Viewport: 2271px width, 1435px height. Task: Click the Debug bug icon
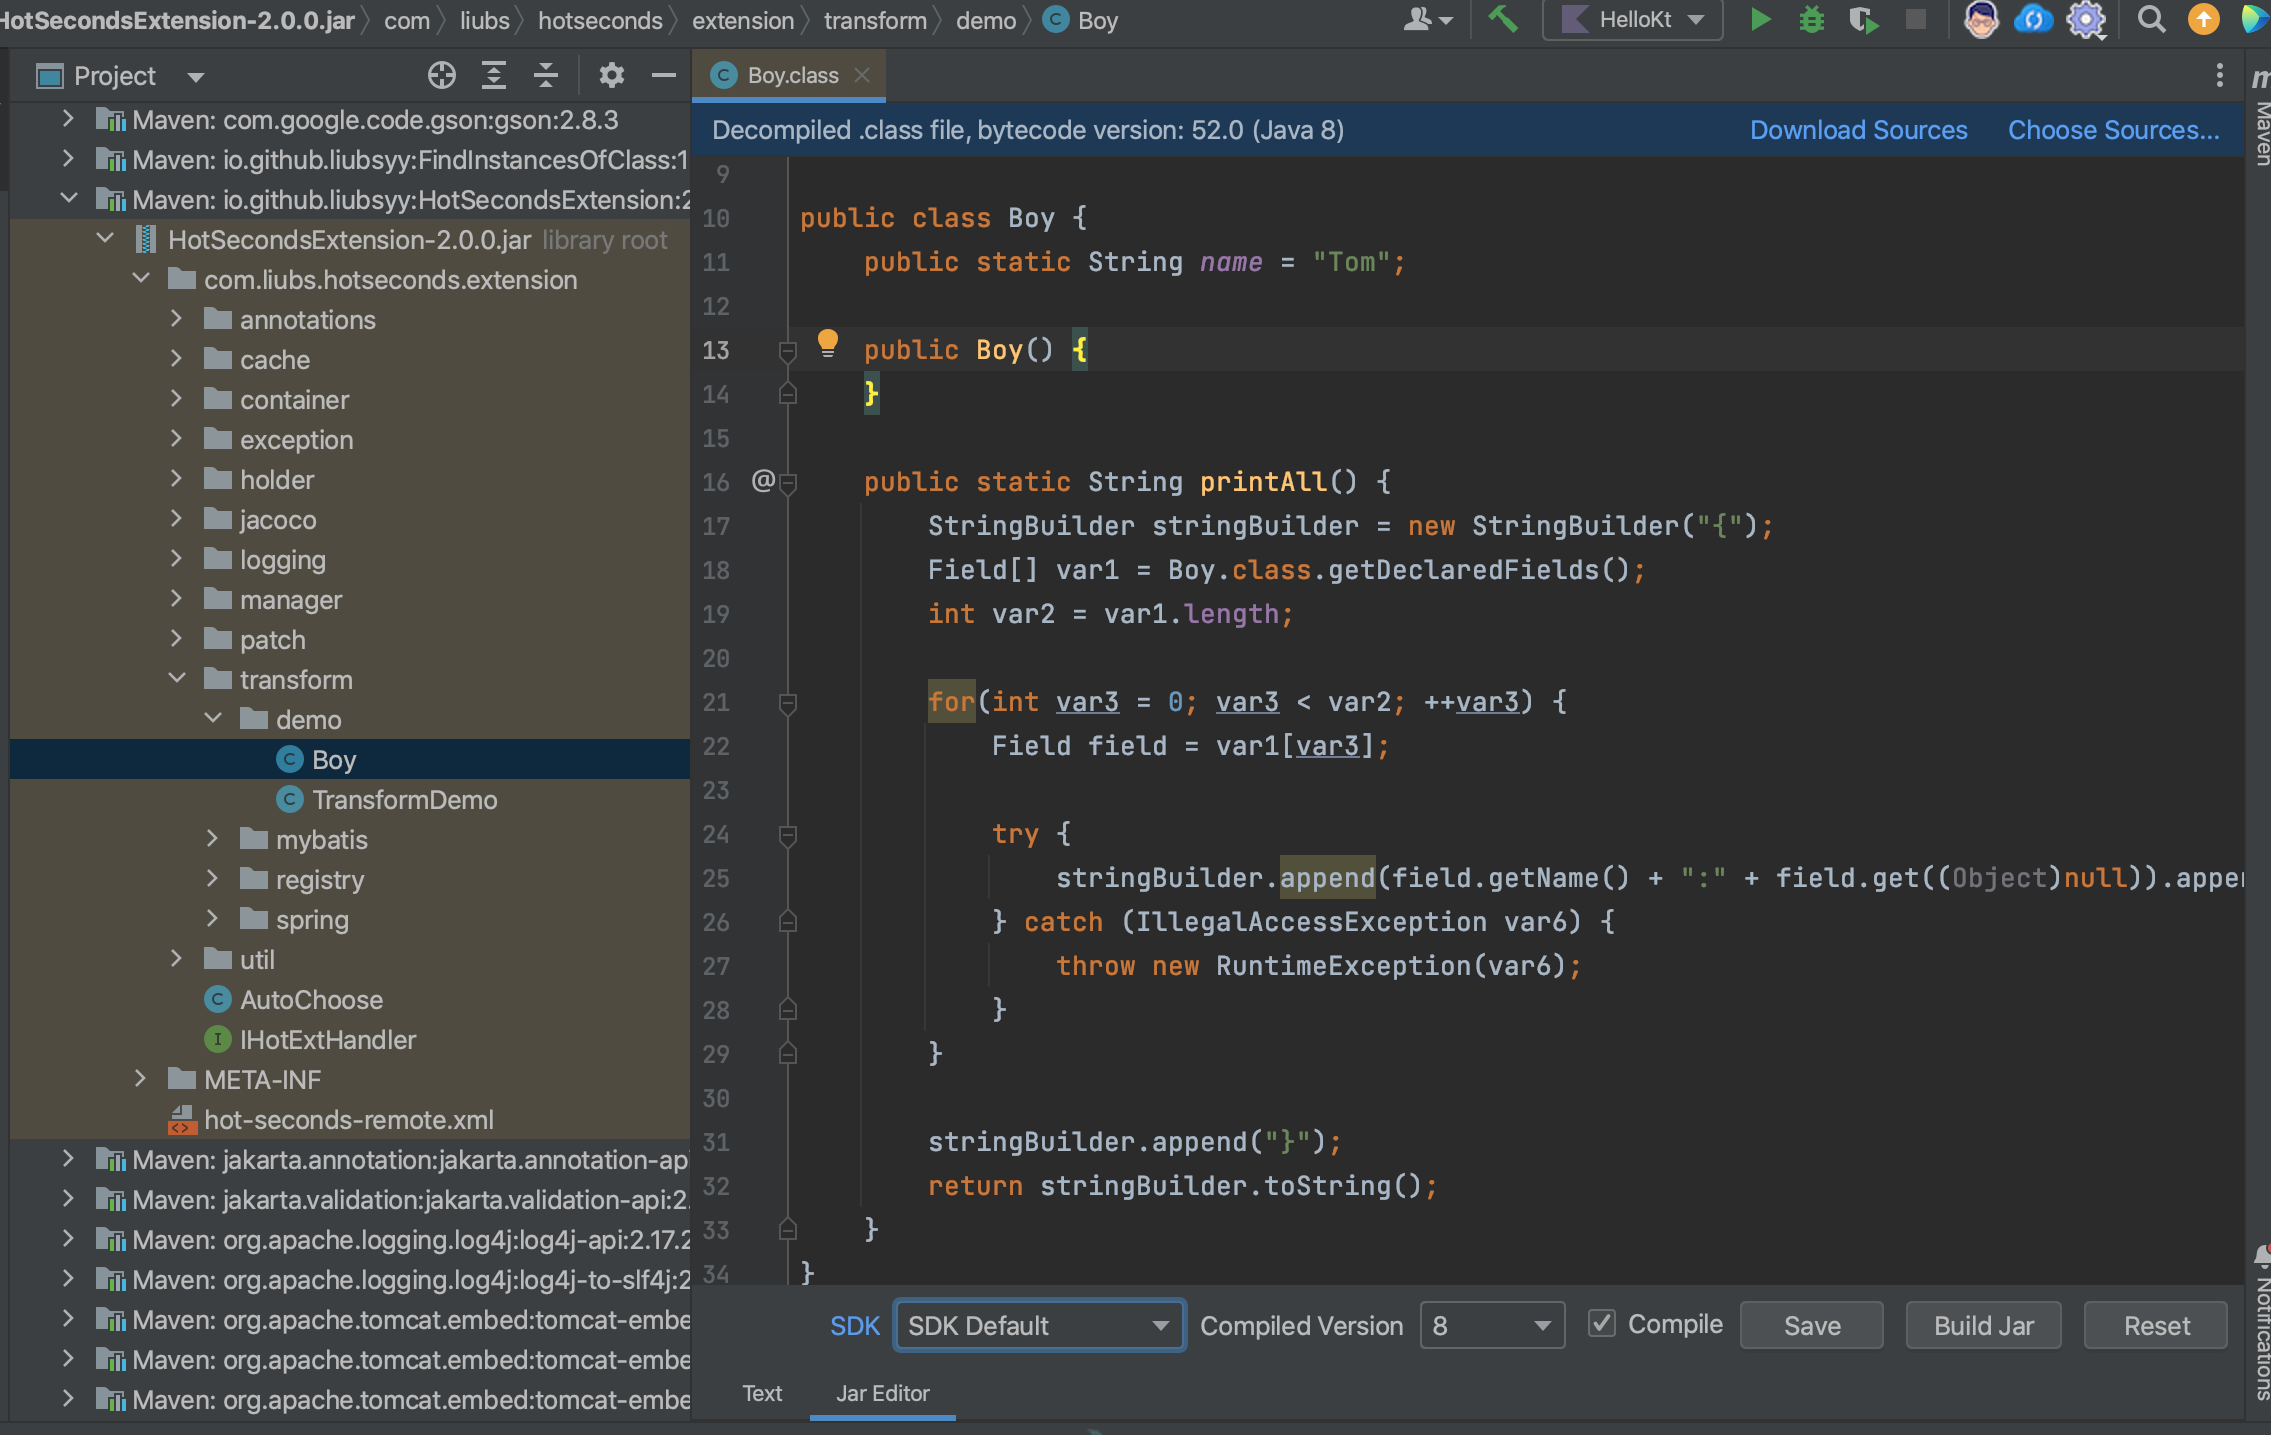[1811, 20]
